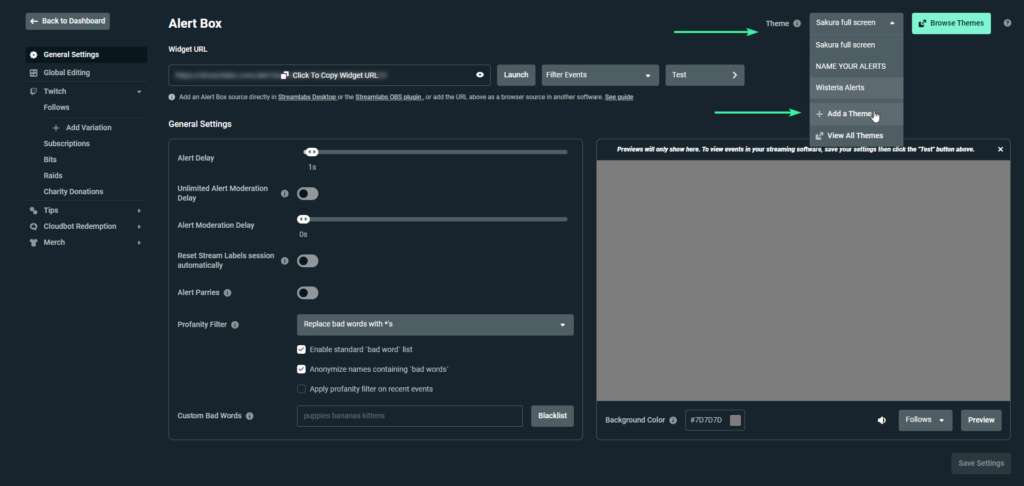The width and height of the screenshot is (1024, 486).
Task: Open Raids alert settings
Action: [x=53, y=176]
